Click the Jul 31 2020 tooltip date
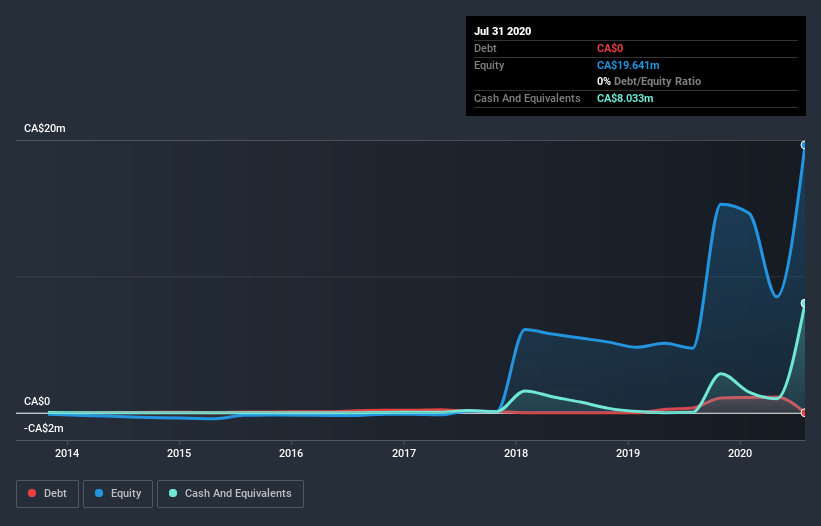821x526 pixels. click(503, 31)
